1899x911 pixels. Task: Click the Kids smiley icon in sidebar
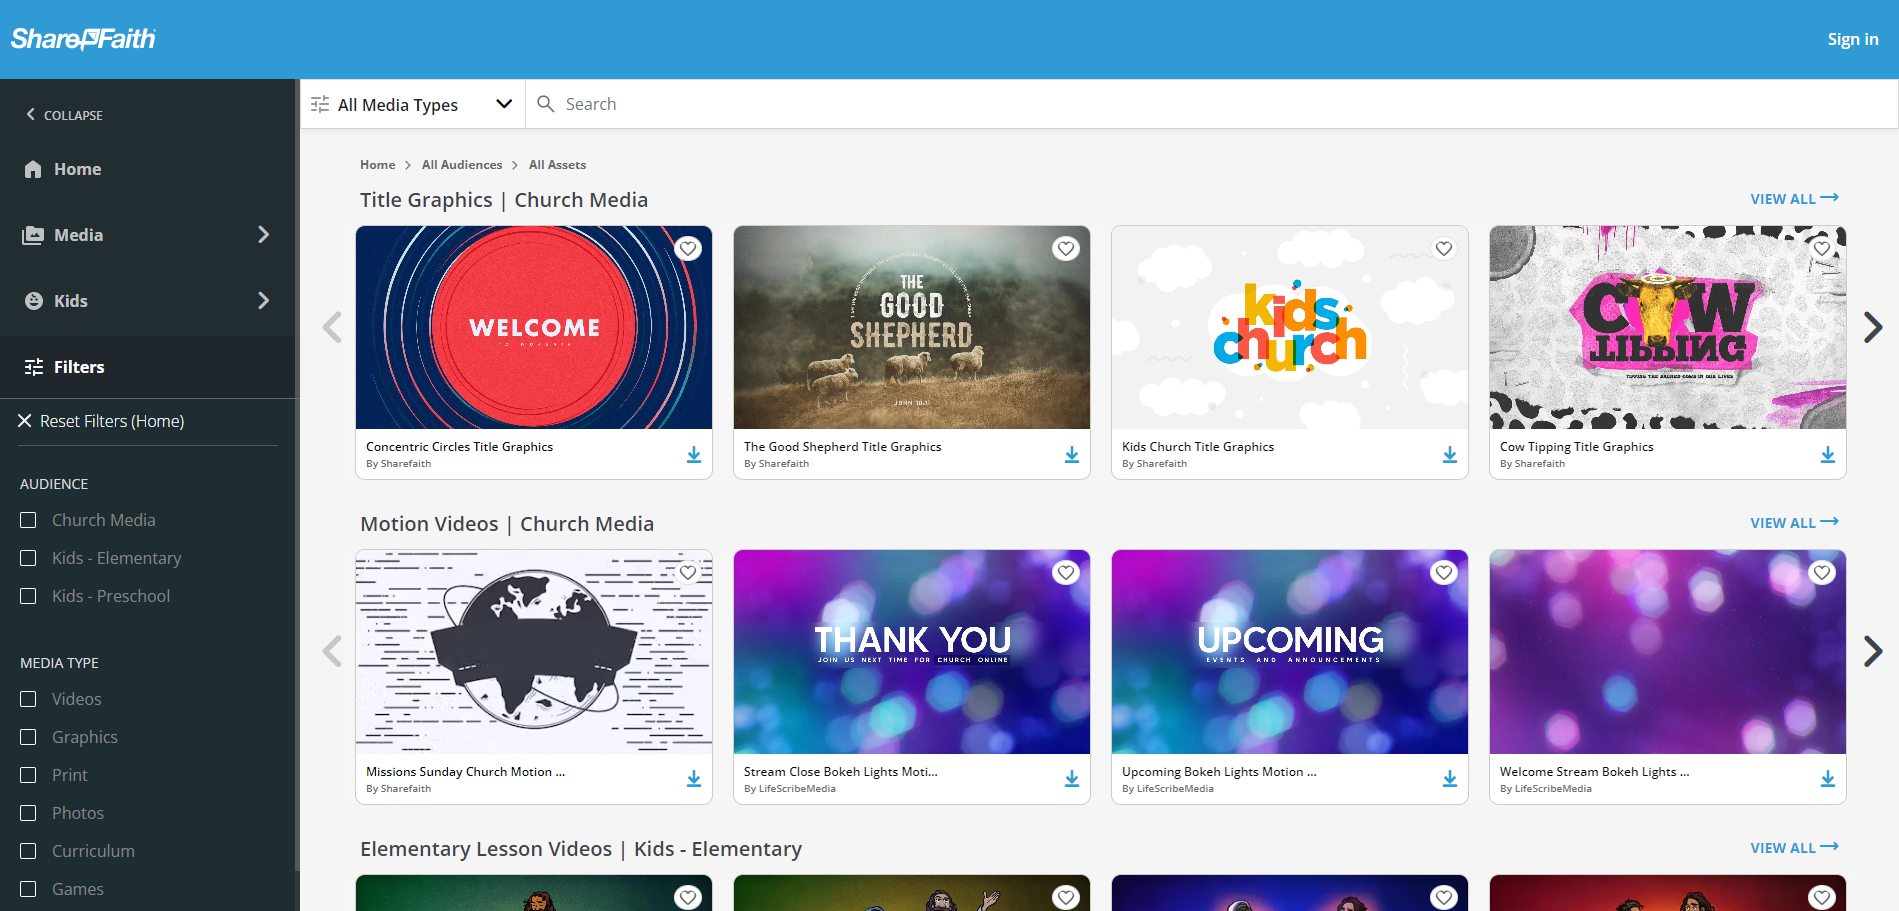[x=33, y=301]
